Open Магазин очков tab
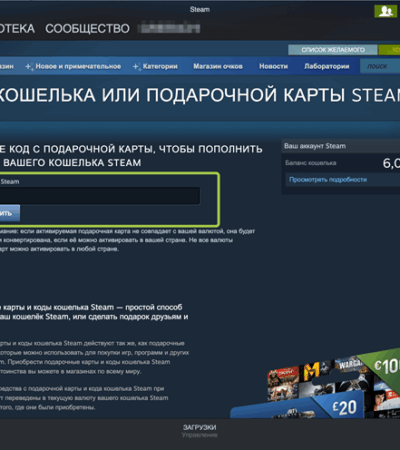The image size is (400, 450). click(218, 66)
